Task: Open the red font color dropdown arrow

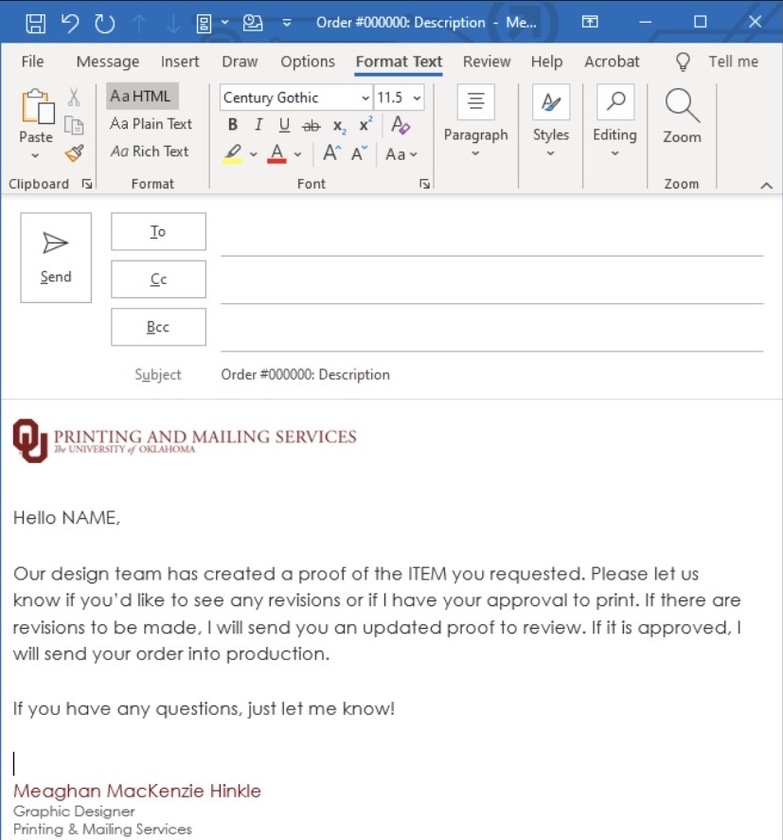Action: 298,154
